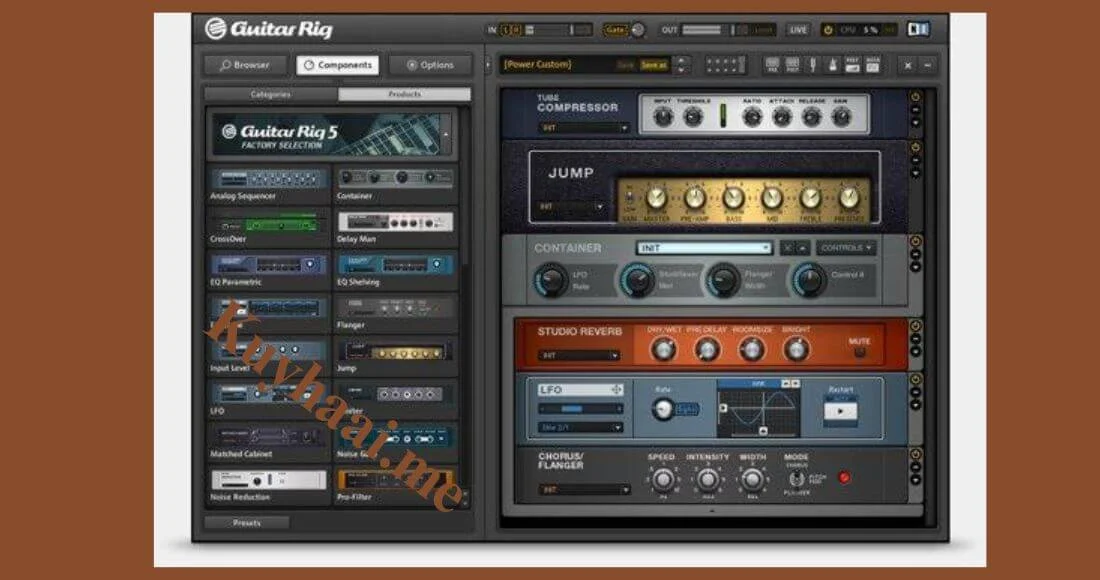Screen dimensions: 1100x580
Task: Switch to the Components tab
Action: click(337, 65)
